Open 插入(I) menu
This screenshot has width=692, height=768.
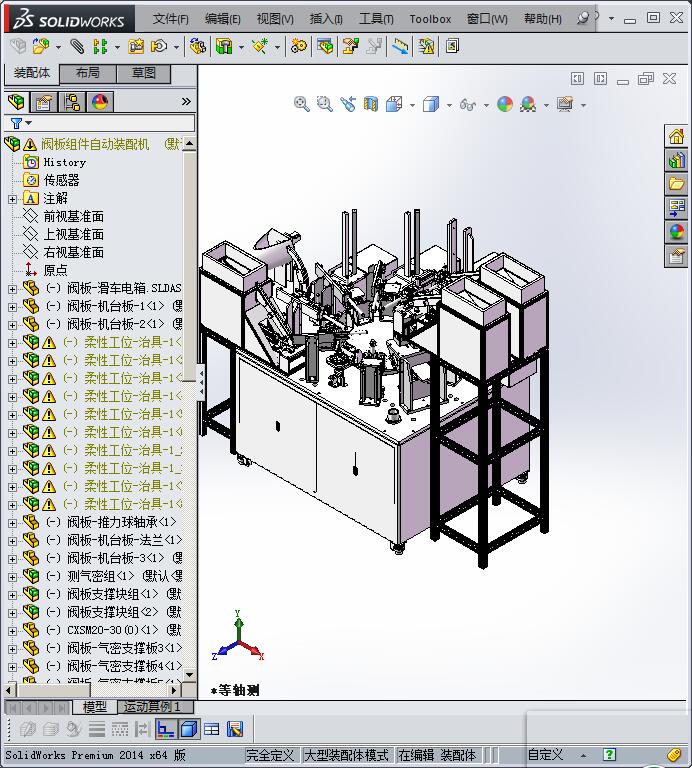click(326, 19)
